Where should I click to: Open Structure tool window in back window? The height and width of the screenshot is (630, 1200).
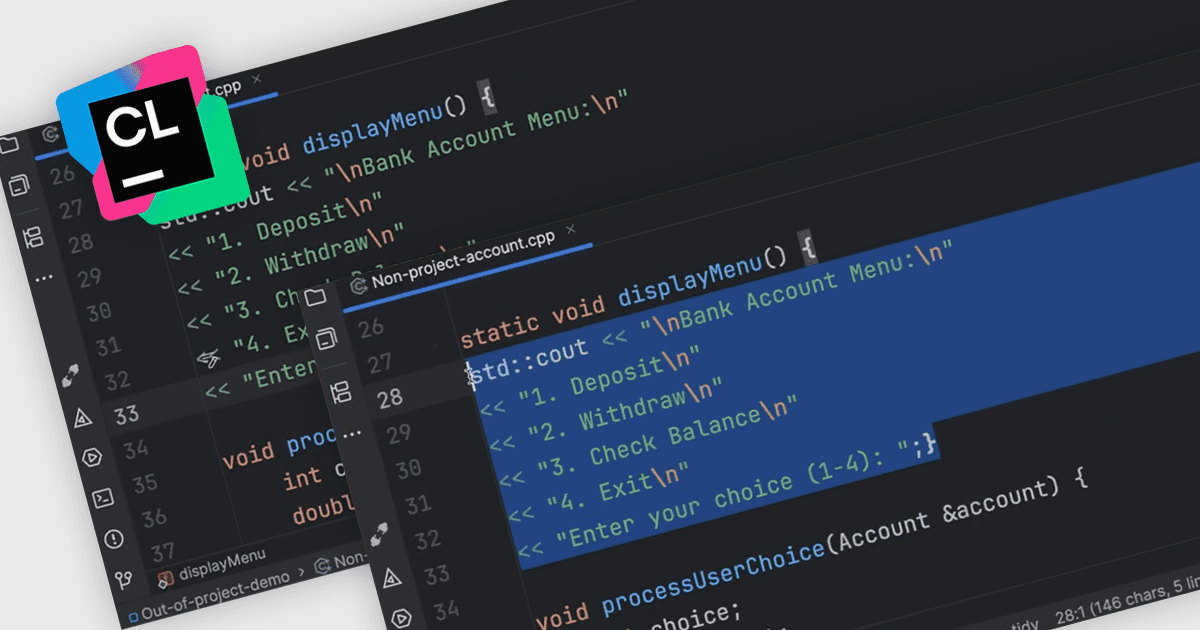click(x=33, y=236)
